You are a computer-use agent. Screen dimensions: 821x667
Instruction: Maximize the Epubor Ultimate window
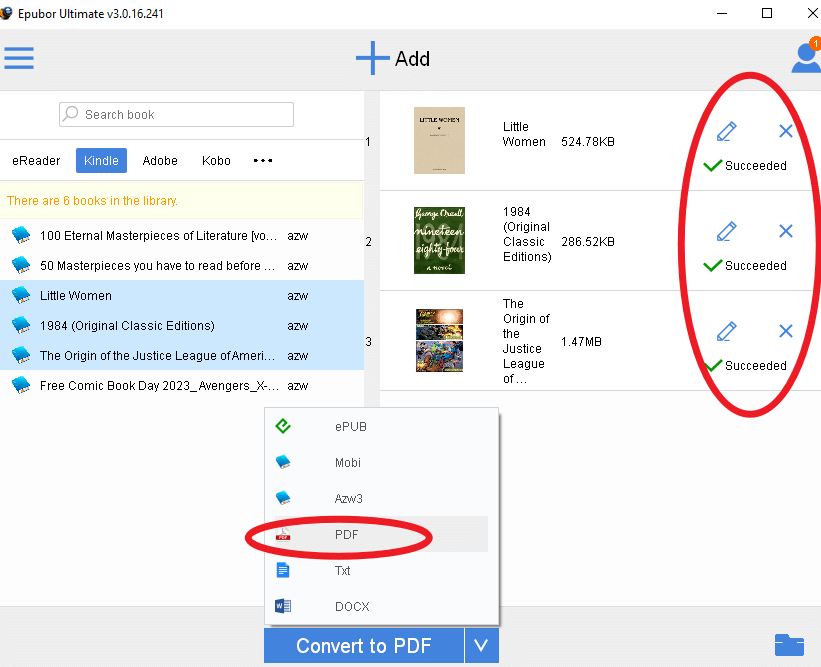click(767, 13)
